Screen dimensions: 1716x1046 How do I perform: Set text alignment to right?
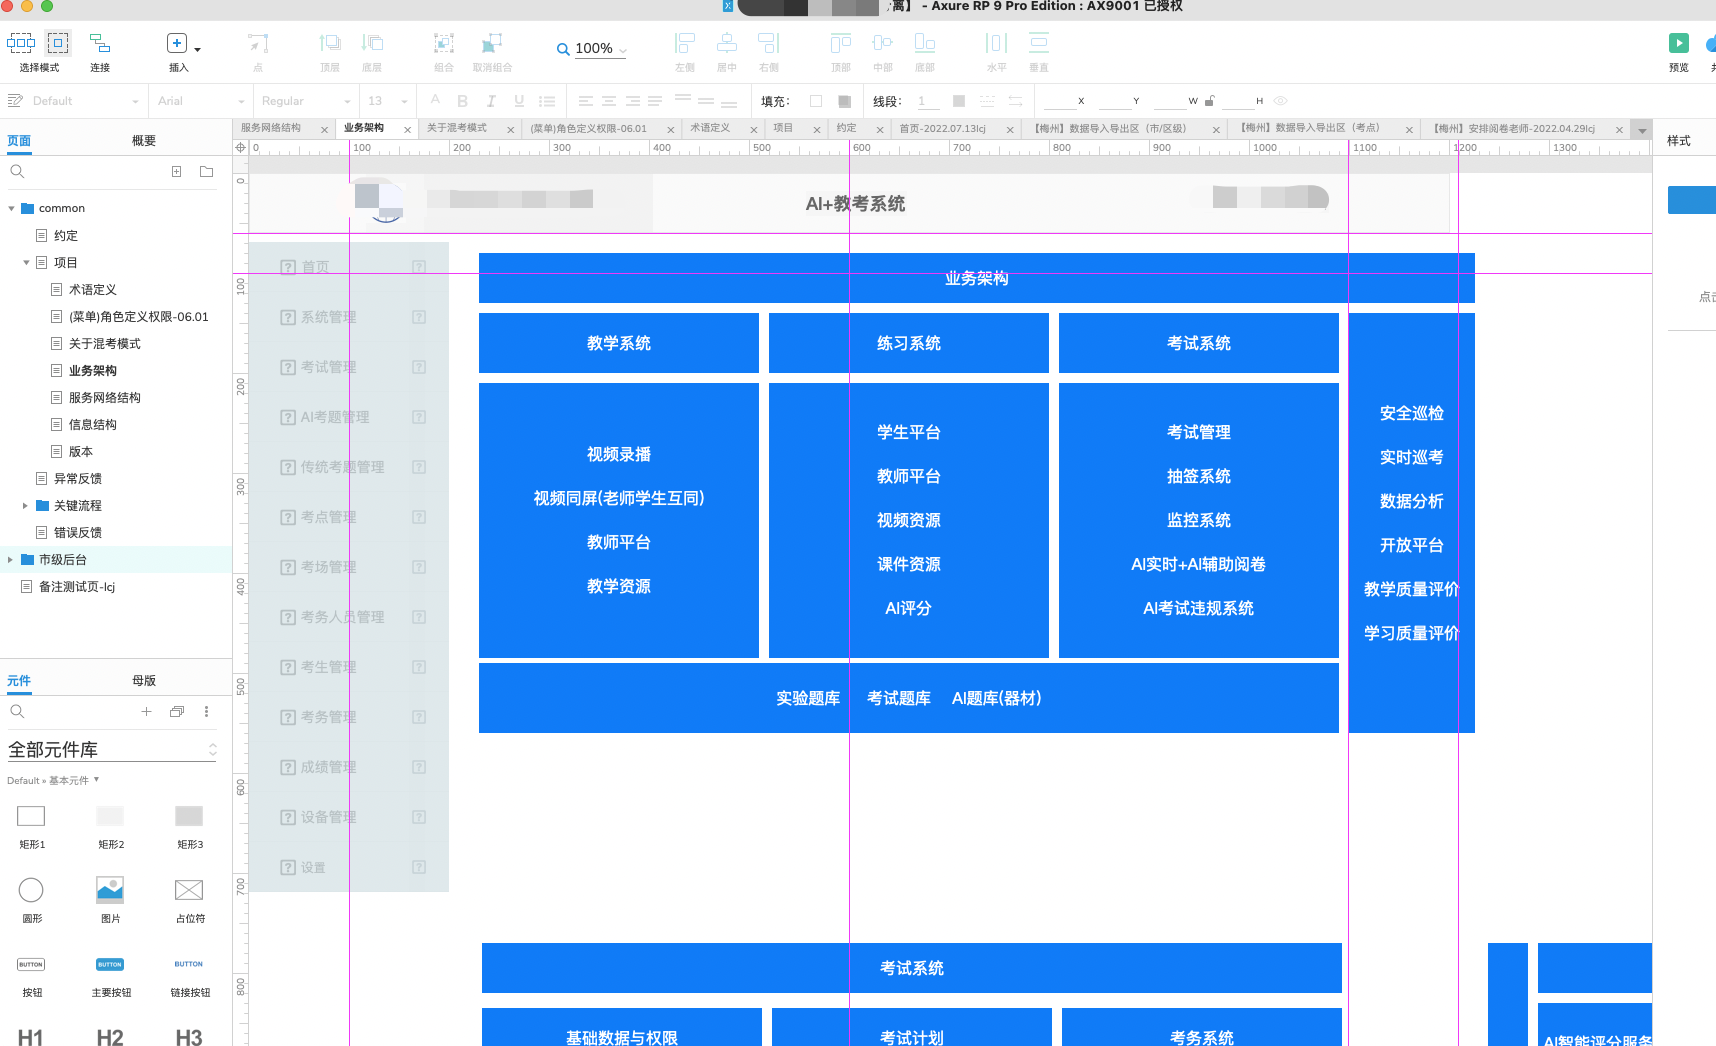click(x=633, y=101)
